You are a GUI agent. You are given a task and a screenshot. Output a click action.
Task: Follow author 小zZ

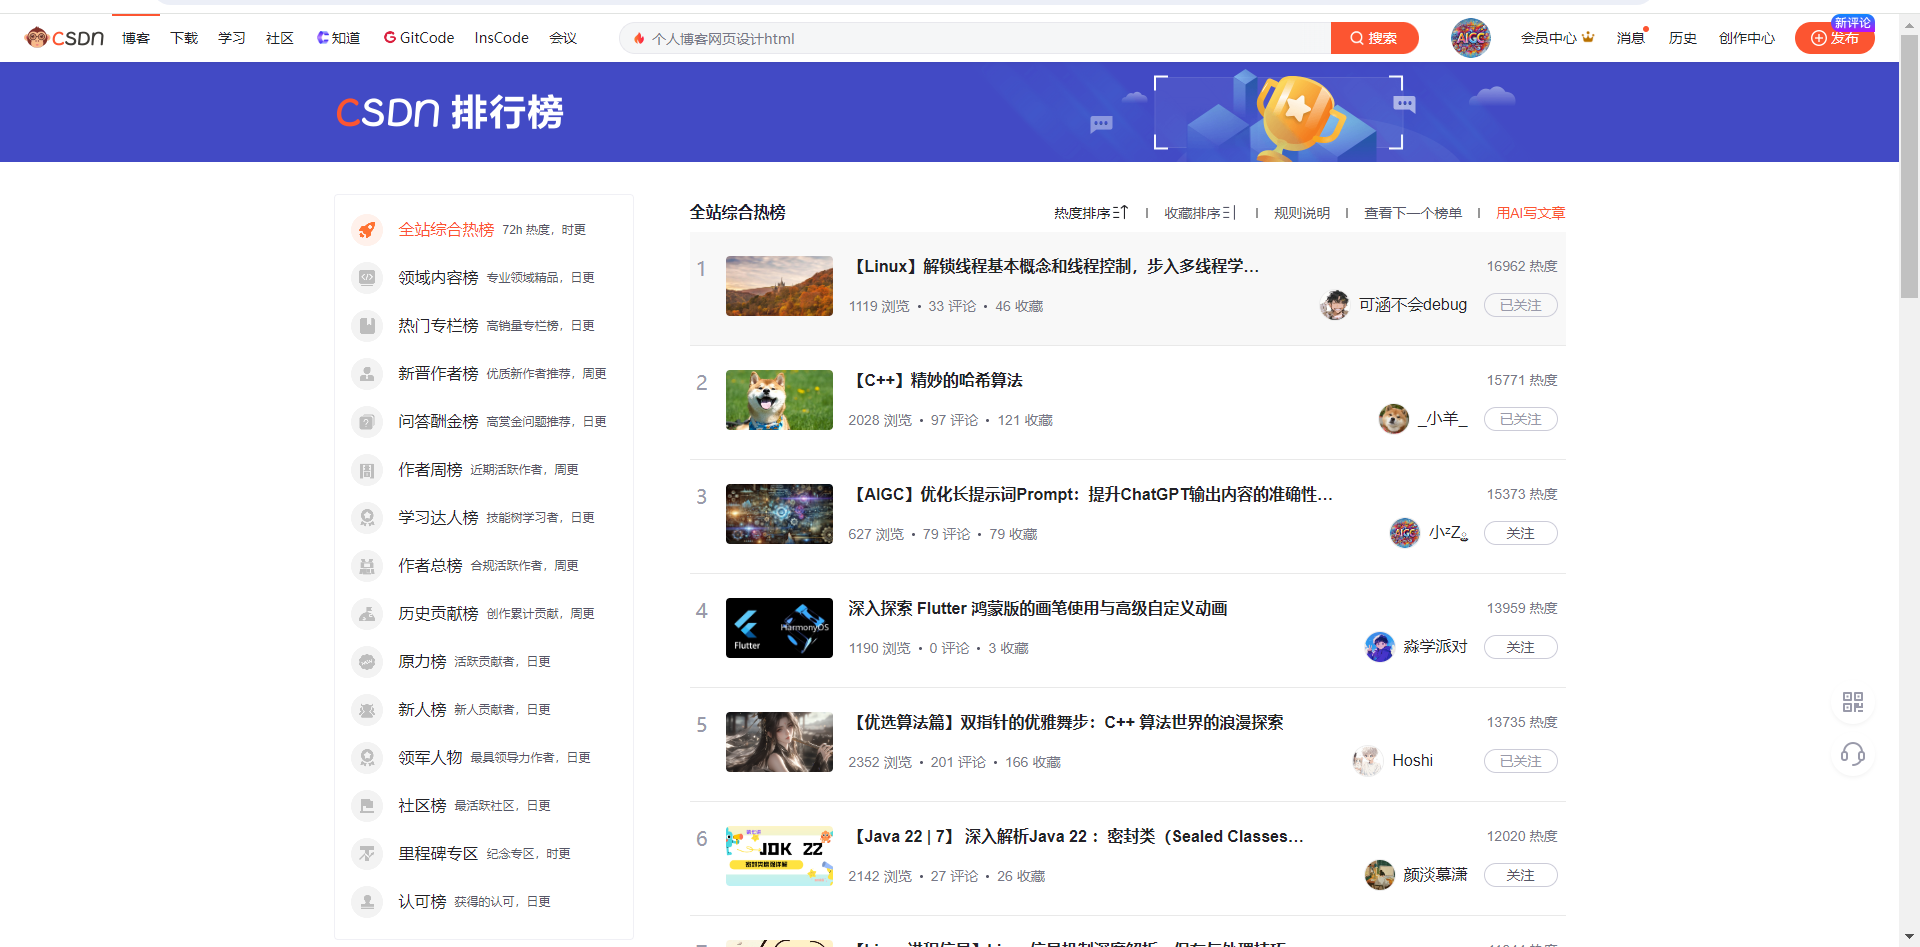click(1520, 533)
